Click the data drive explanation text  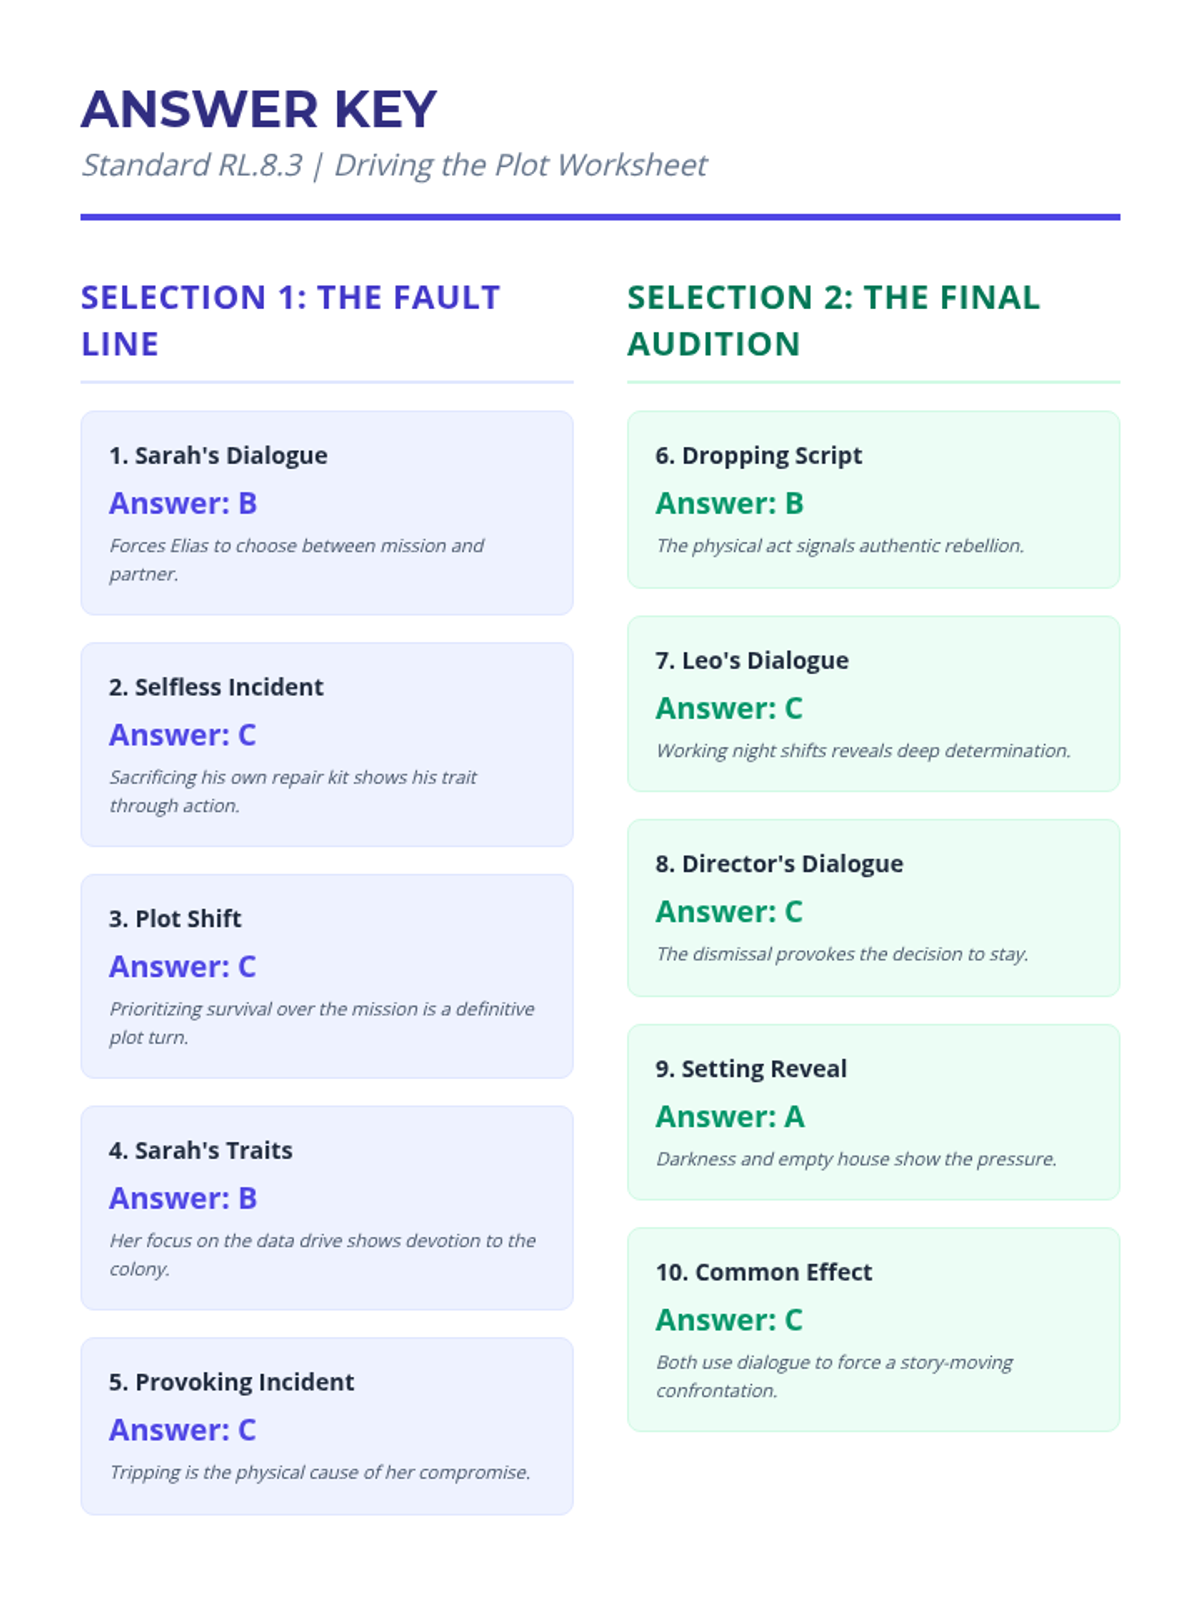[x=322, y=1254]
